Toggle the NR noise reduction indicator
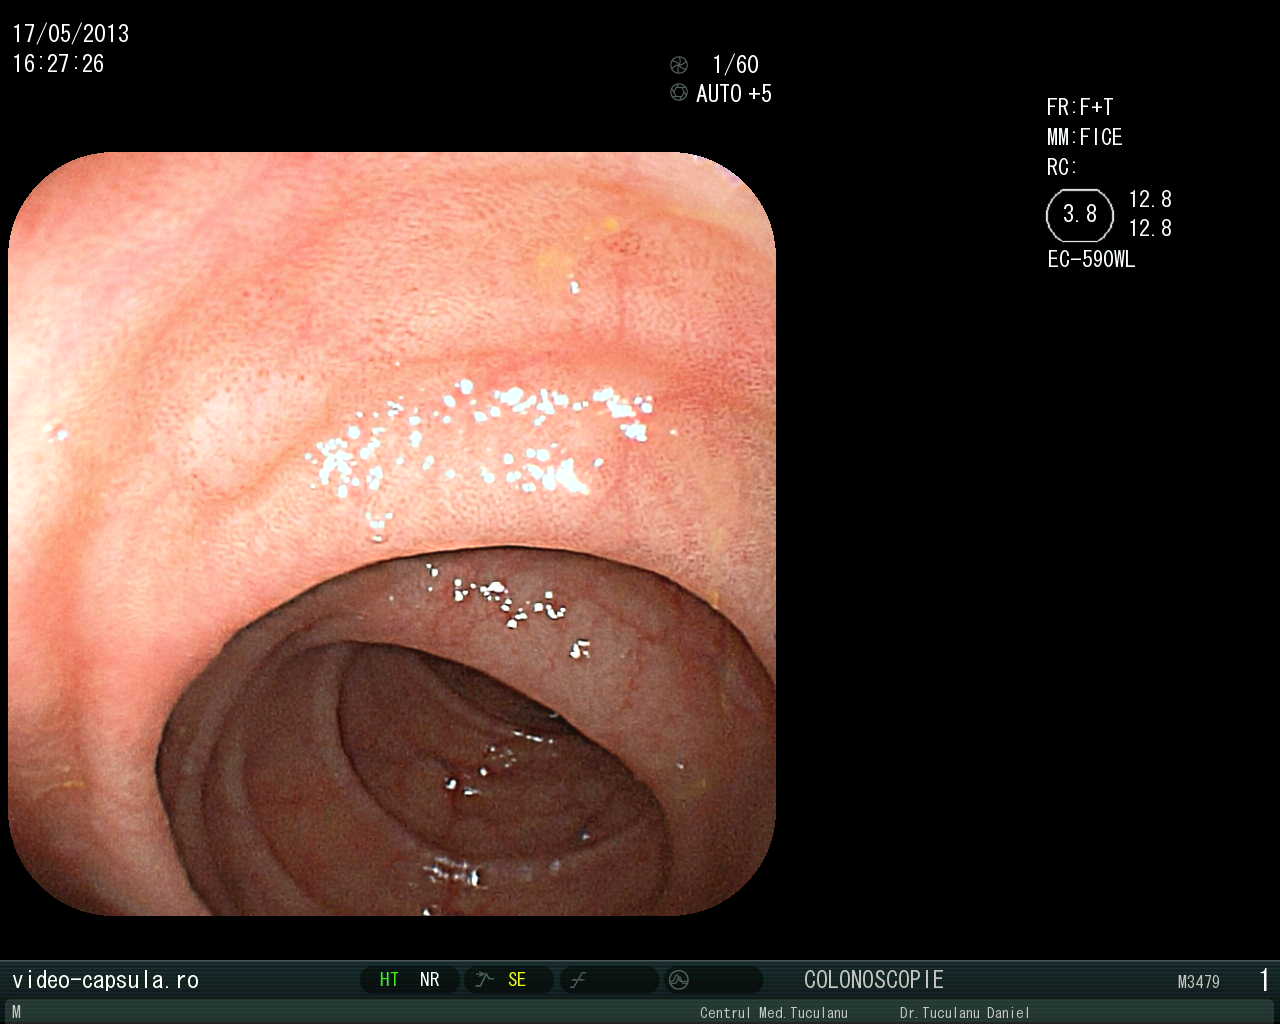This screenshot has height=1024, width=1280. [430, 980]
